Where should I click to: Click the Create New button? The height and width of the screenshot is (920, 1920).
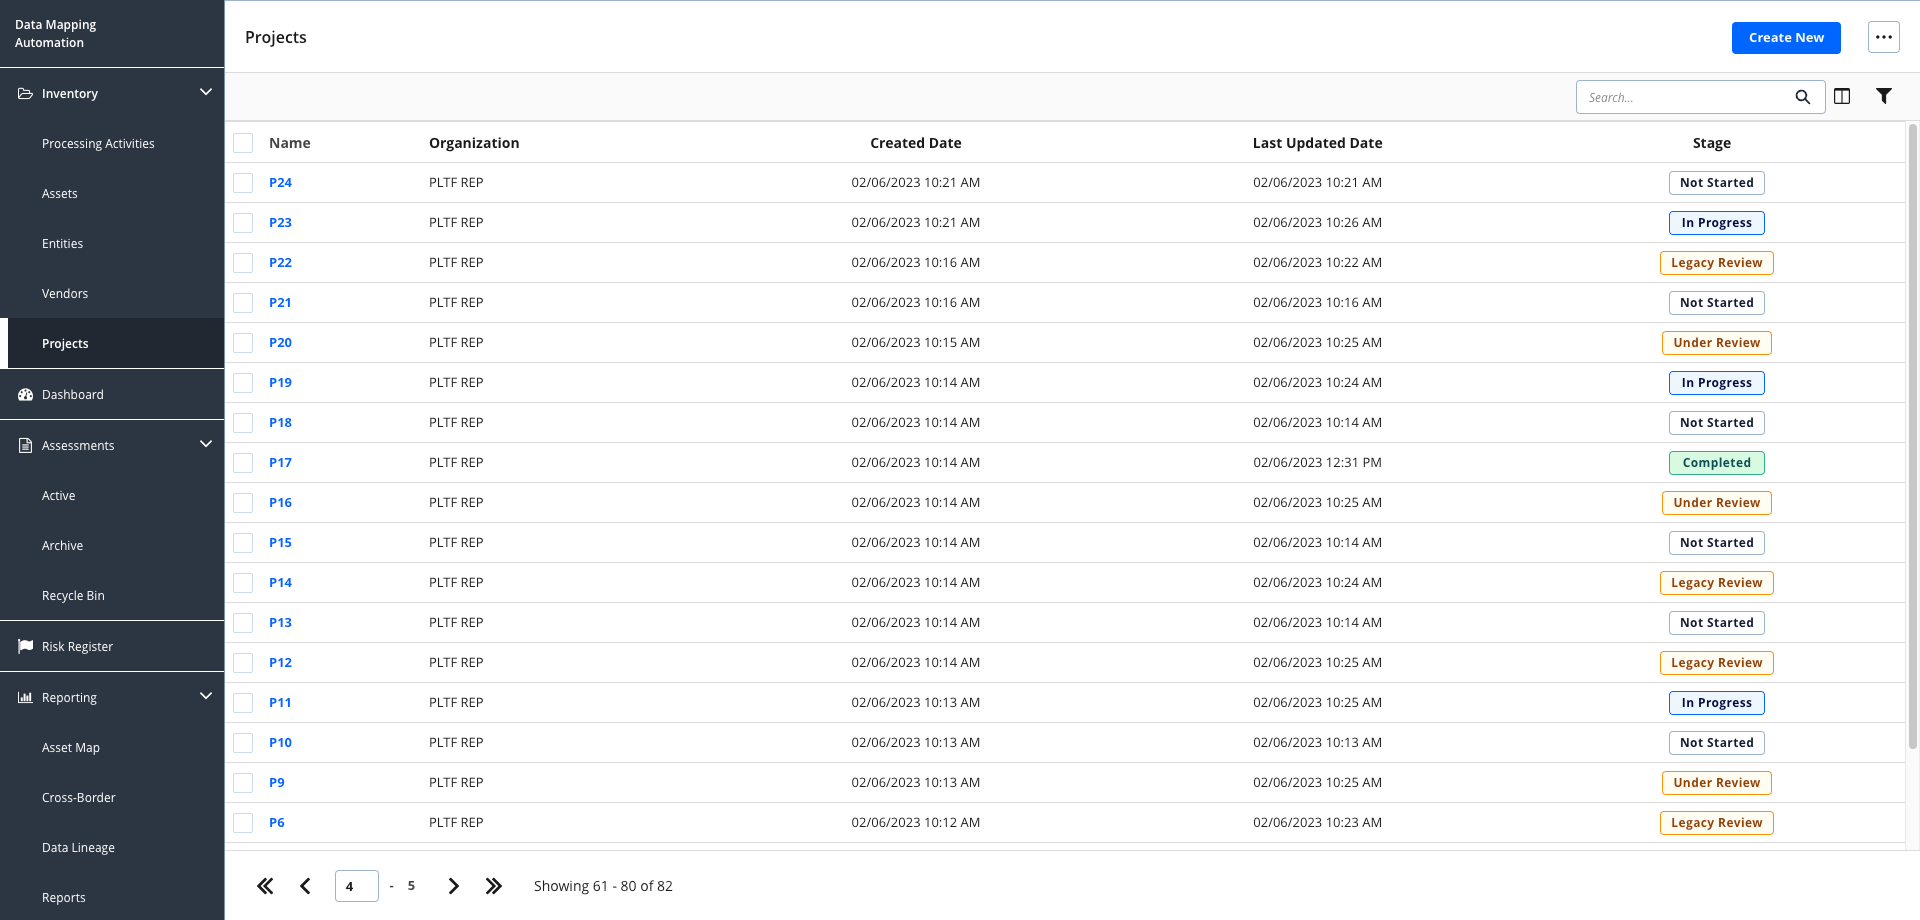point(1785,38)
